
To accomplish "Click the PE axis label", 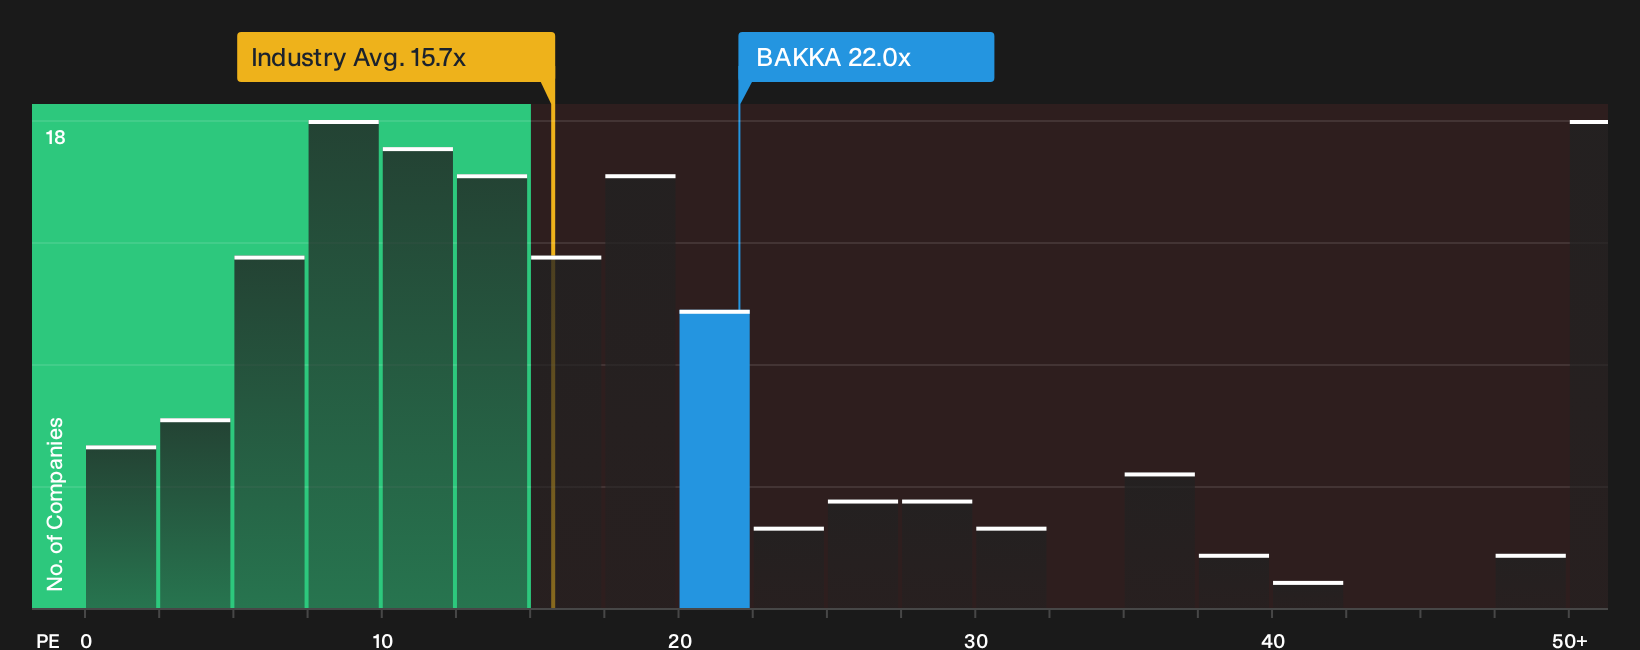I will [x=48, y=641].
